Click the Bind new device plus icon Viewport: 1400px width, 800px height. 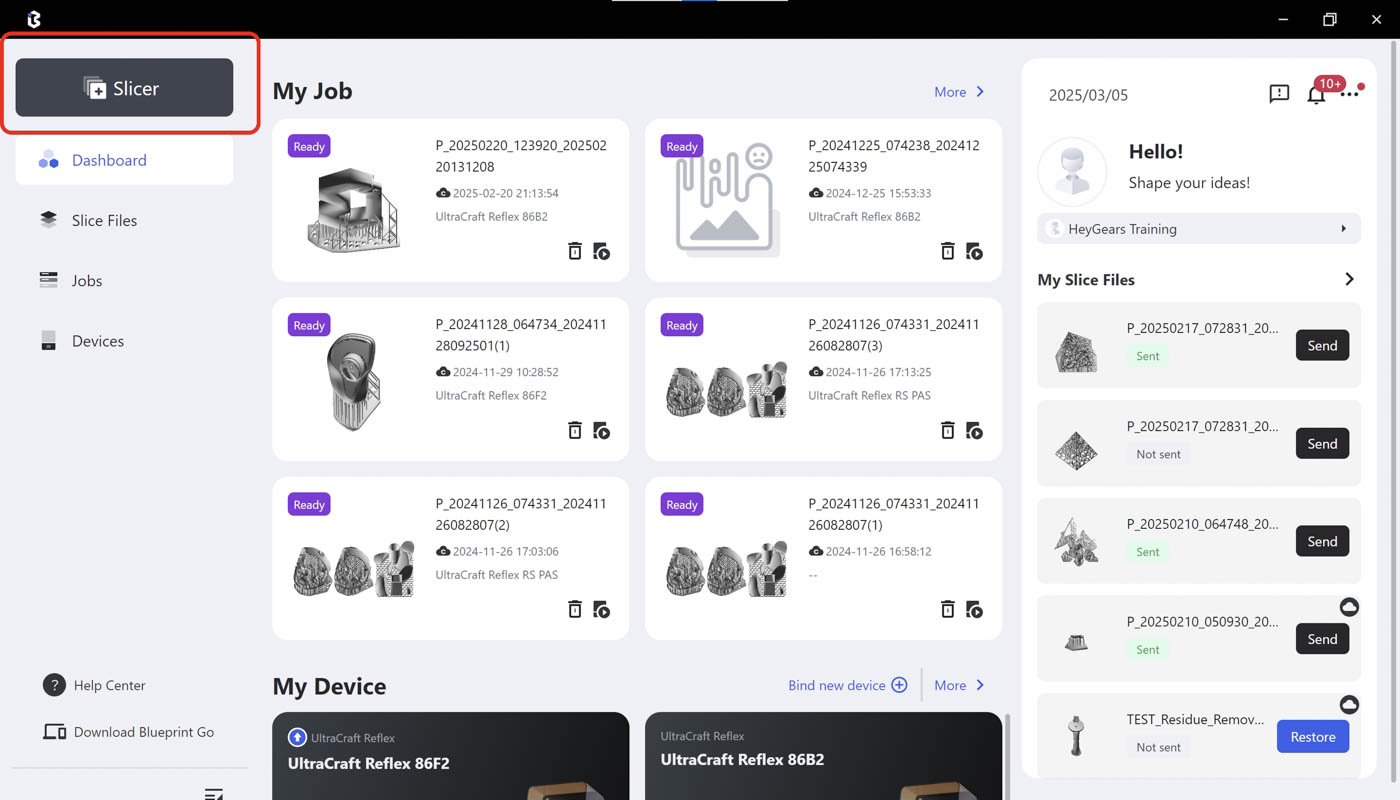[899, 685]
